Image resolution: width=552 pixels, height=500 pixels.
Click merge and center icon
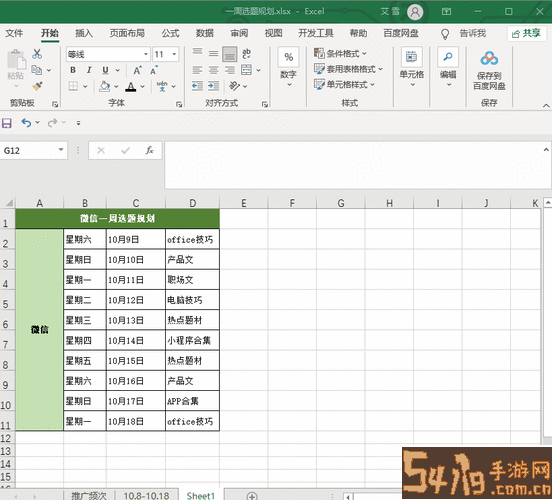pyautogui.click(x=246, y=70)
